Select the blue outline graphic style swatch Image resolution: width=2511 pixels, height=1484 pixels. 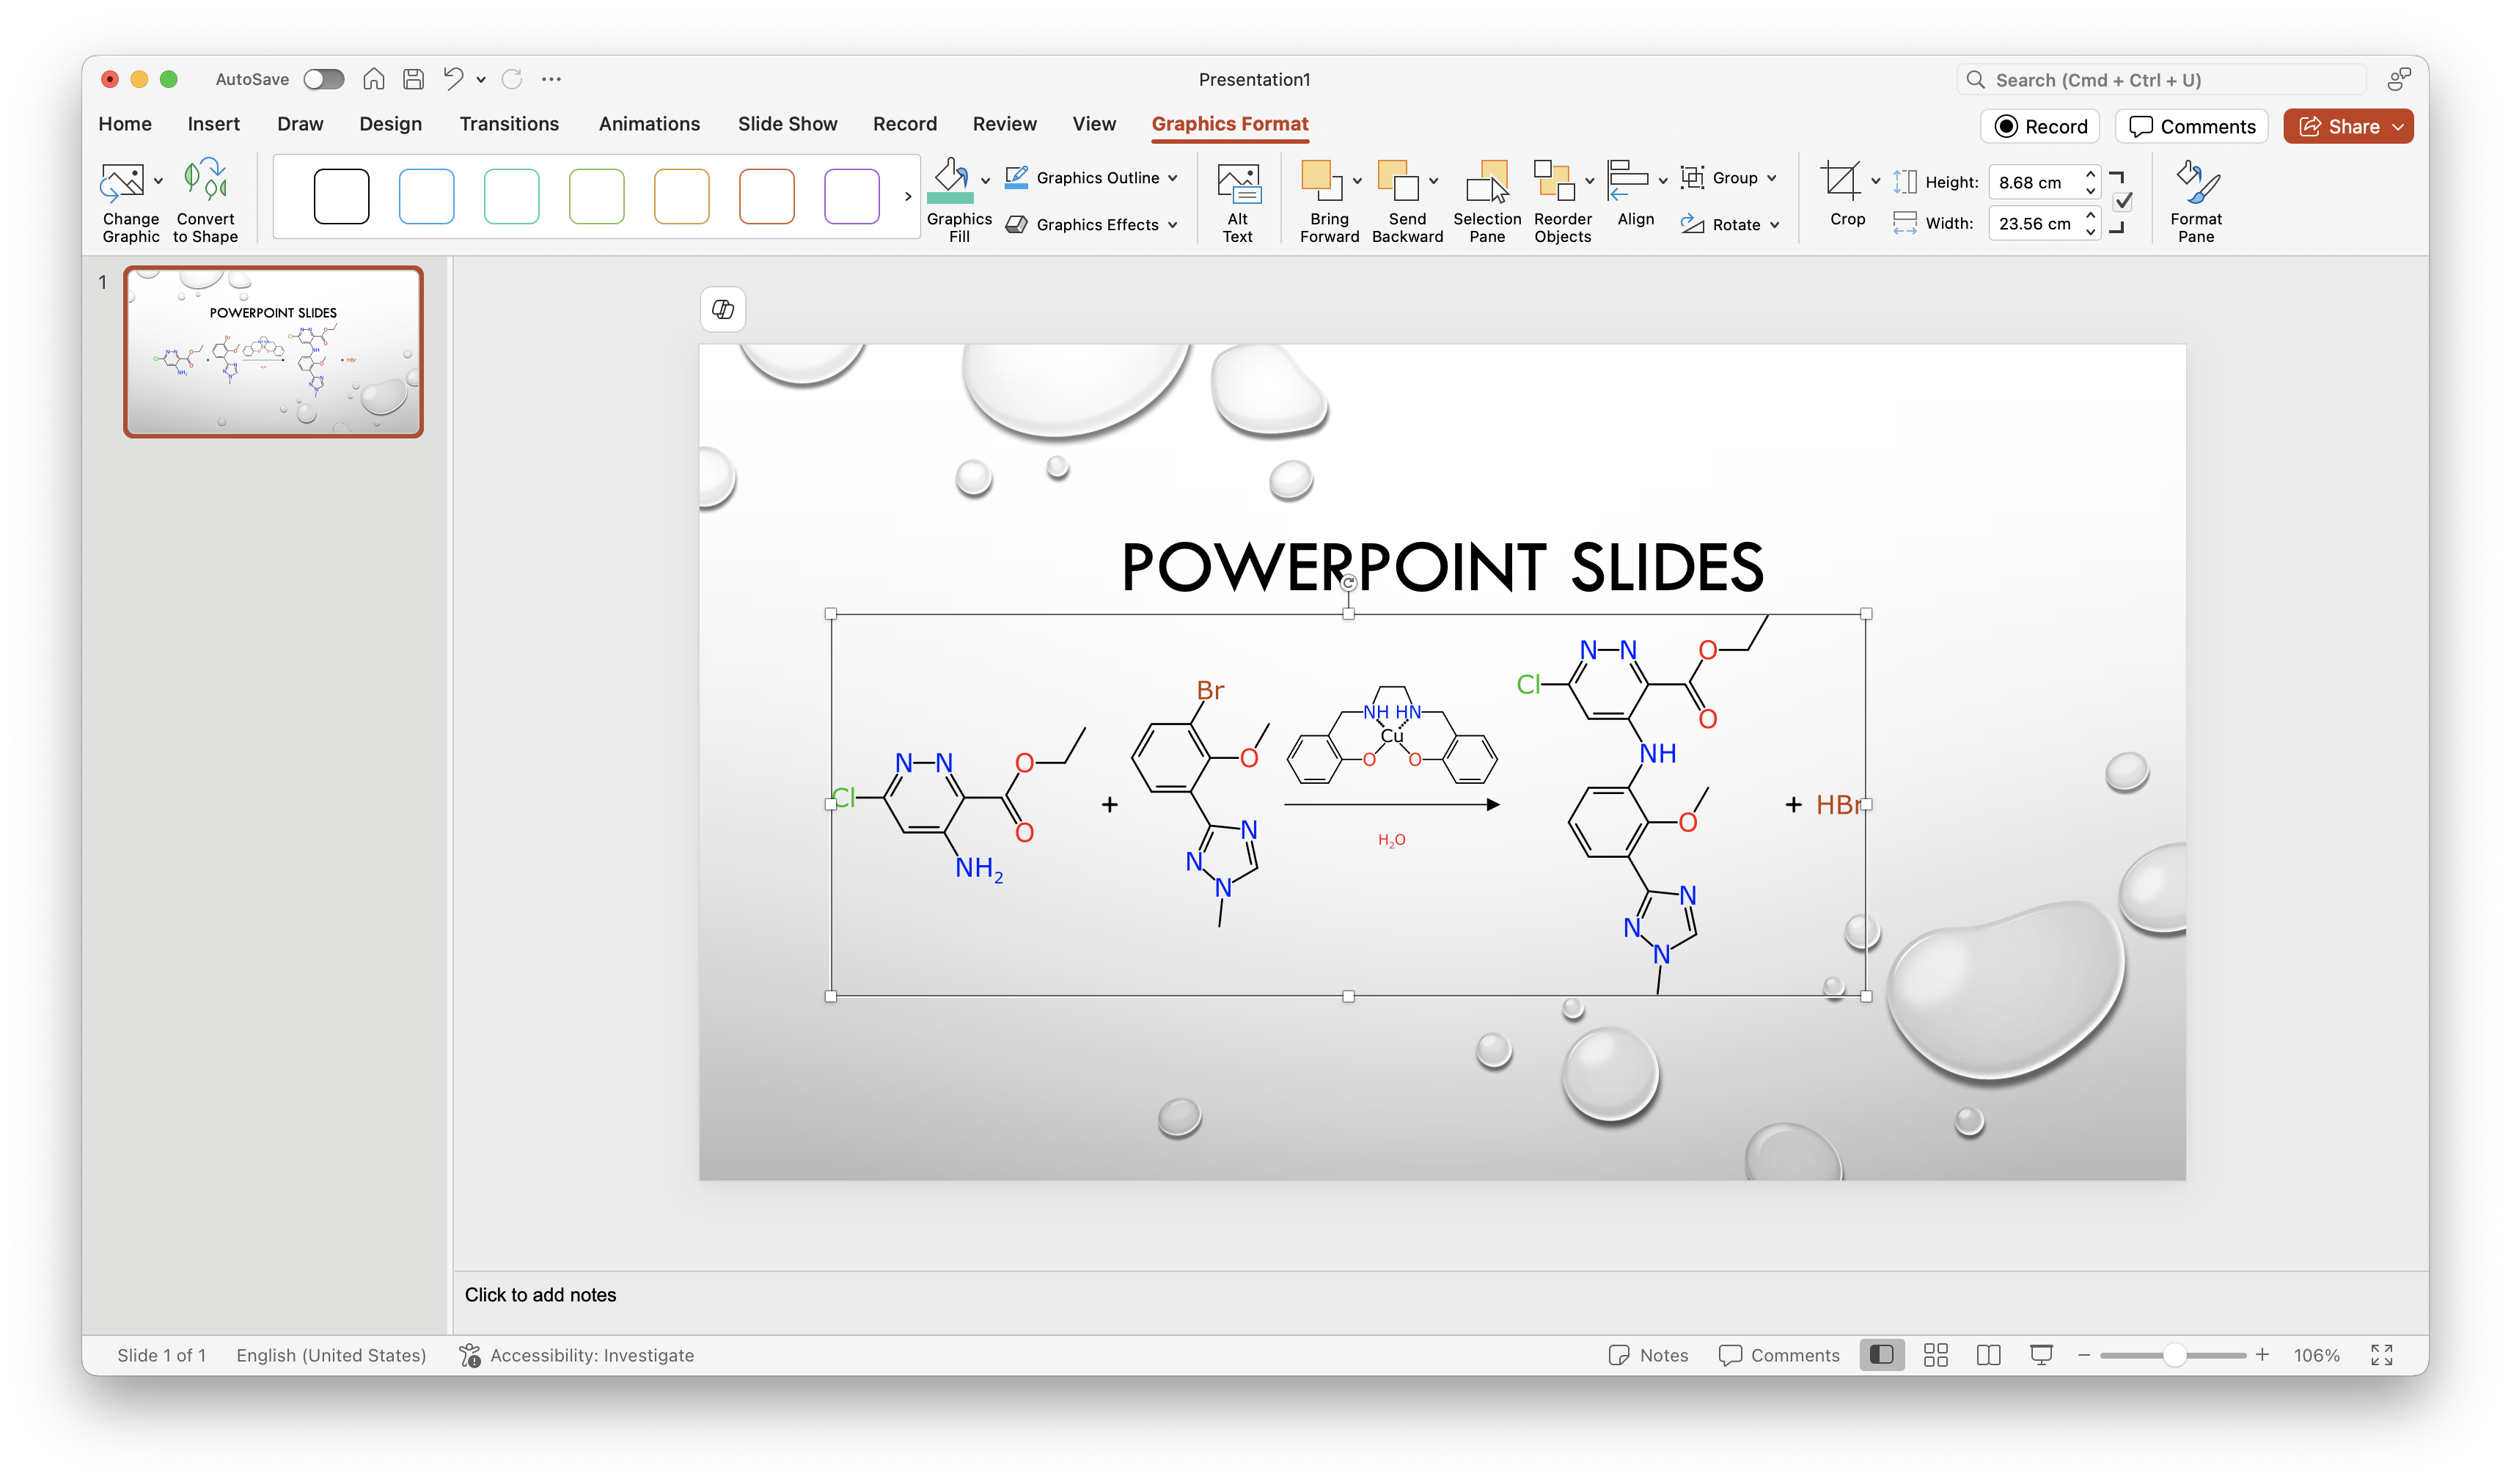coord(426,197)
